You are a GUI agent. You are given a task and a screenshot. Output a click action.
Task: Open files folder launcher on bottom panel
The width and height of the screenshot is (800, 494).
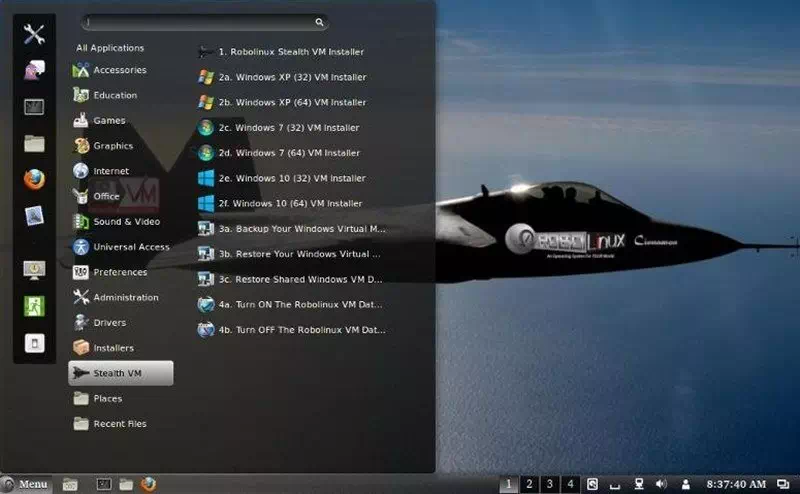(x=126, y=484)
